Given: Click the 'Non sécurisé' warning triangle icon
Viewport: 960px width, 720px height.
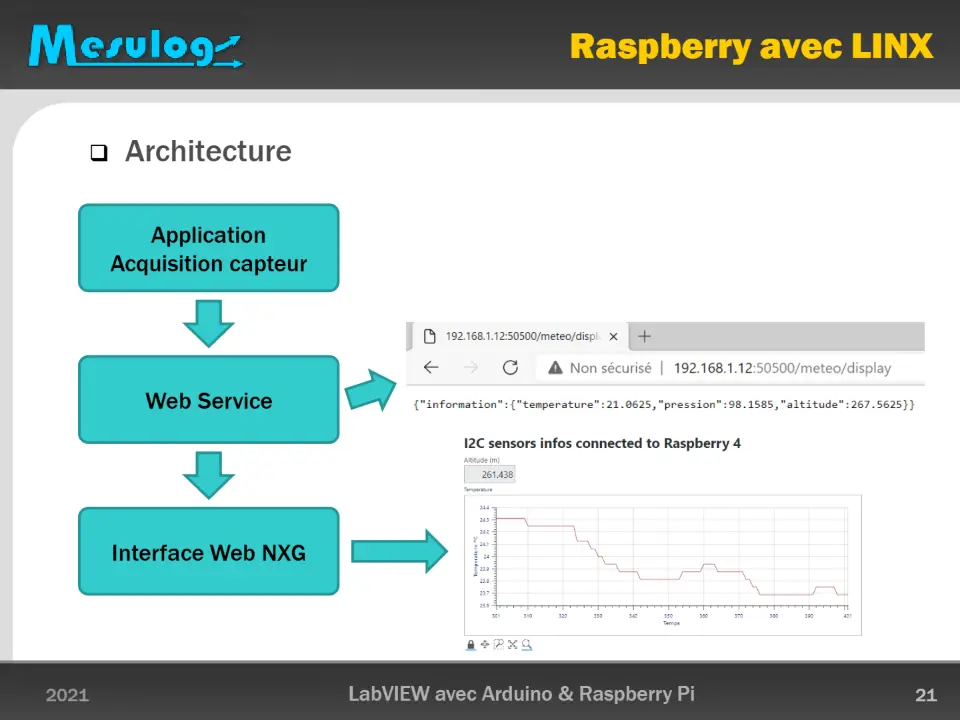Looking at the screenshot, I should click(x=555, y=367).
